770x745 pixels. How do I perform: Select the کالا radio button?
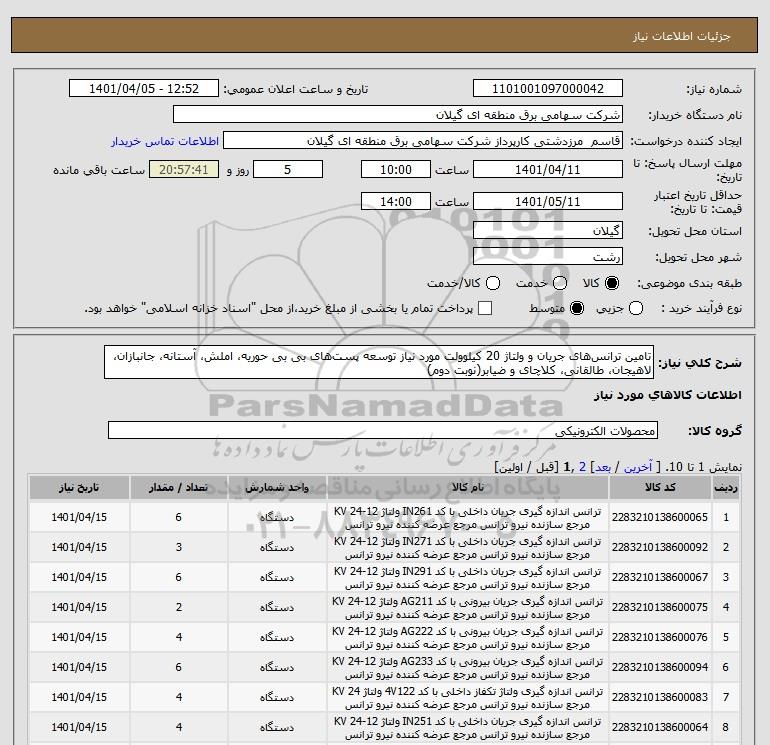pyautogui.click(x=612, y=283)
